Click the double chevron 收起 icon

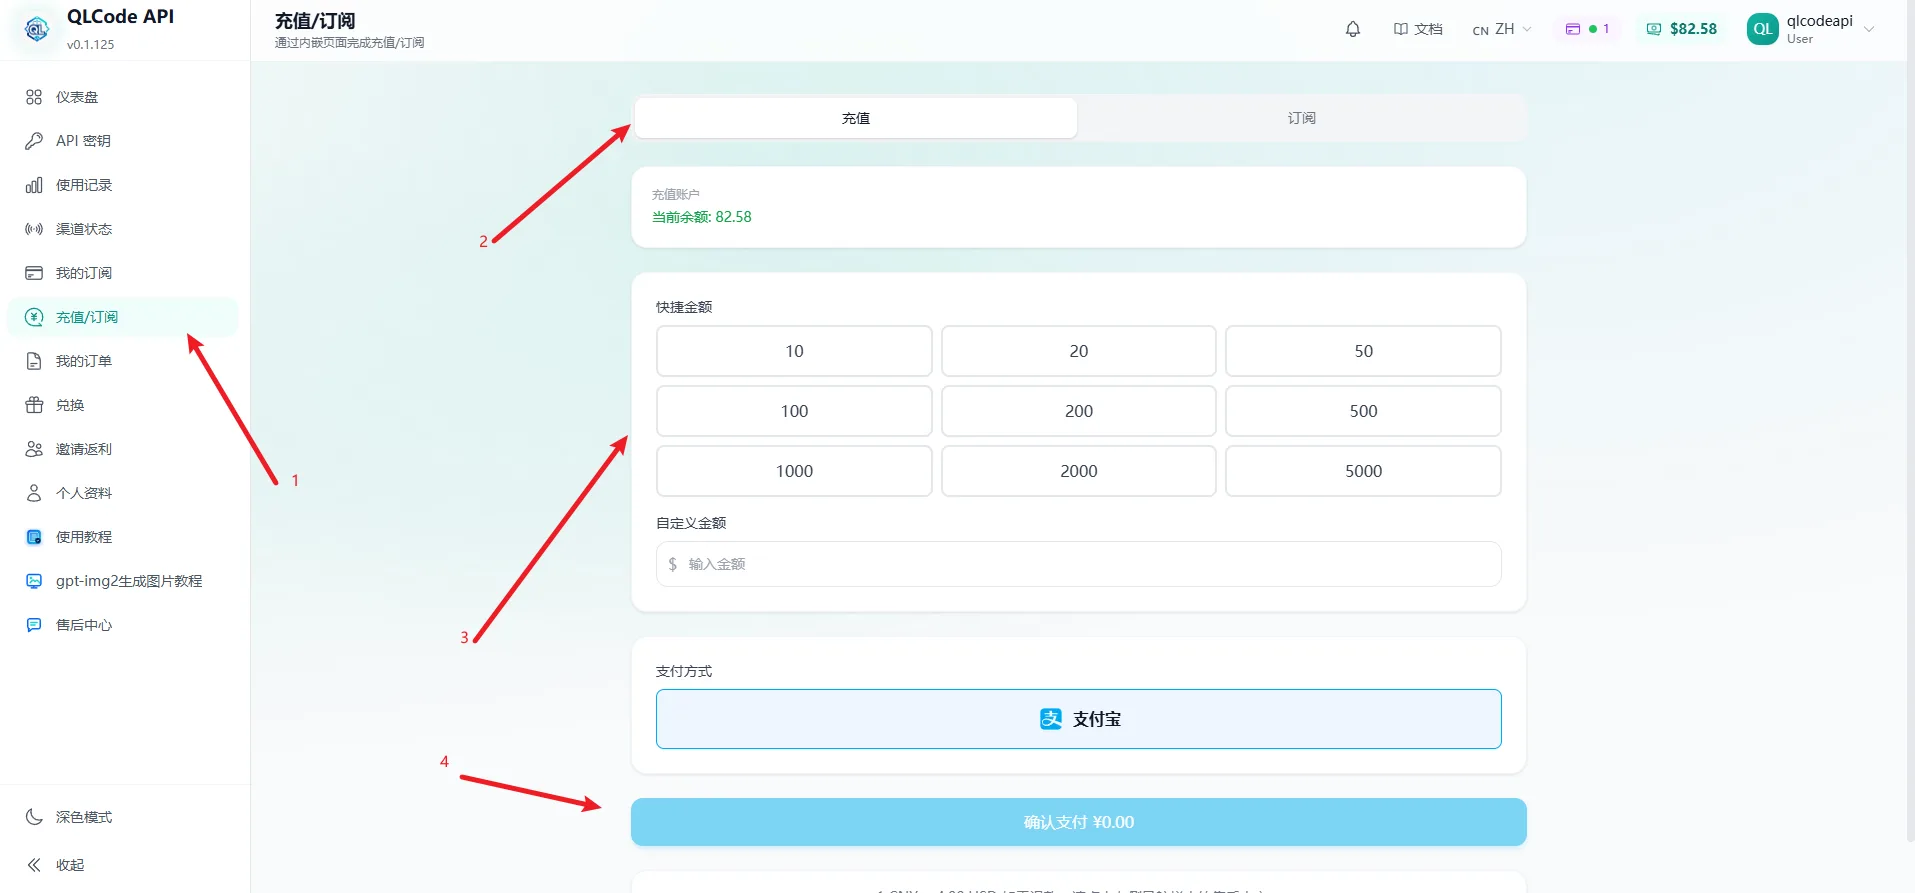pos(34,865)
